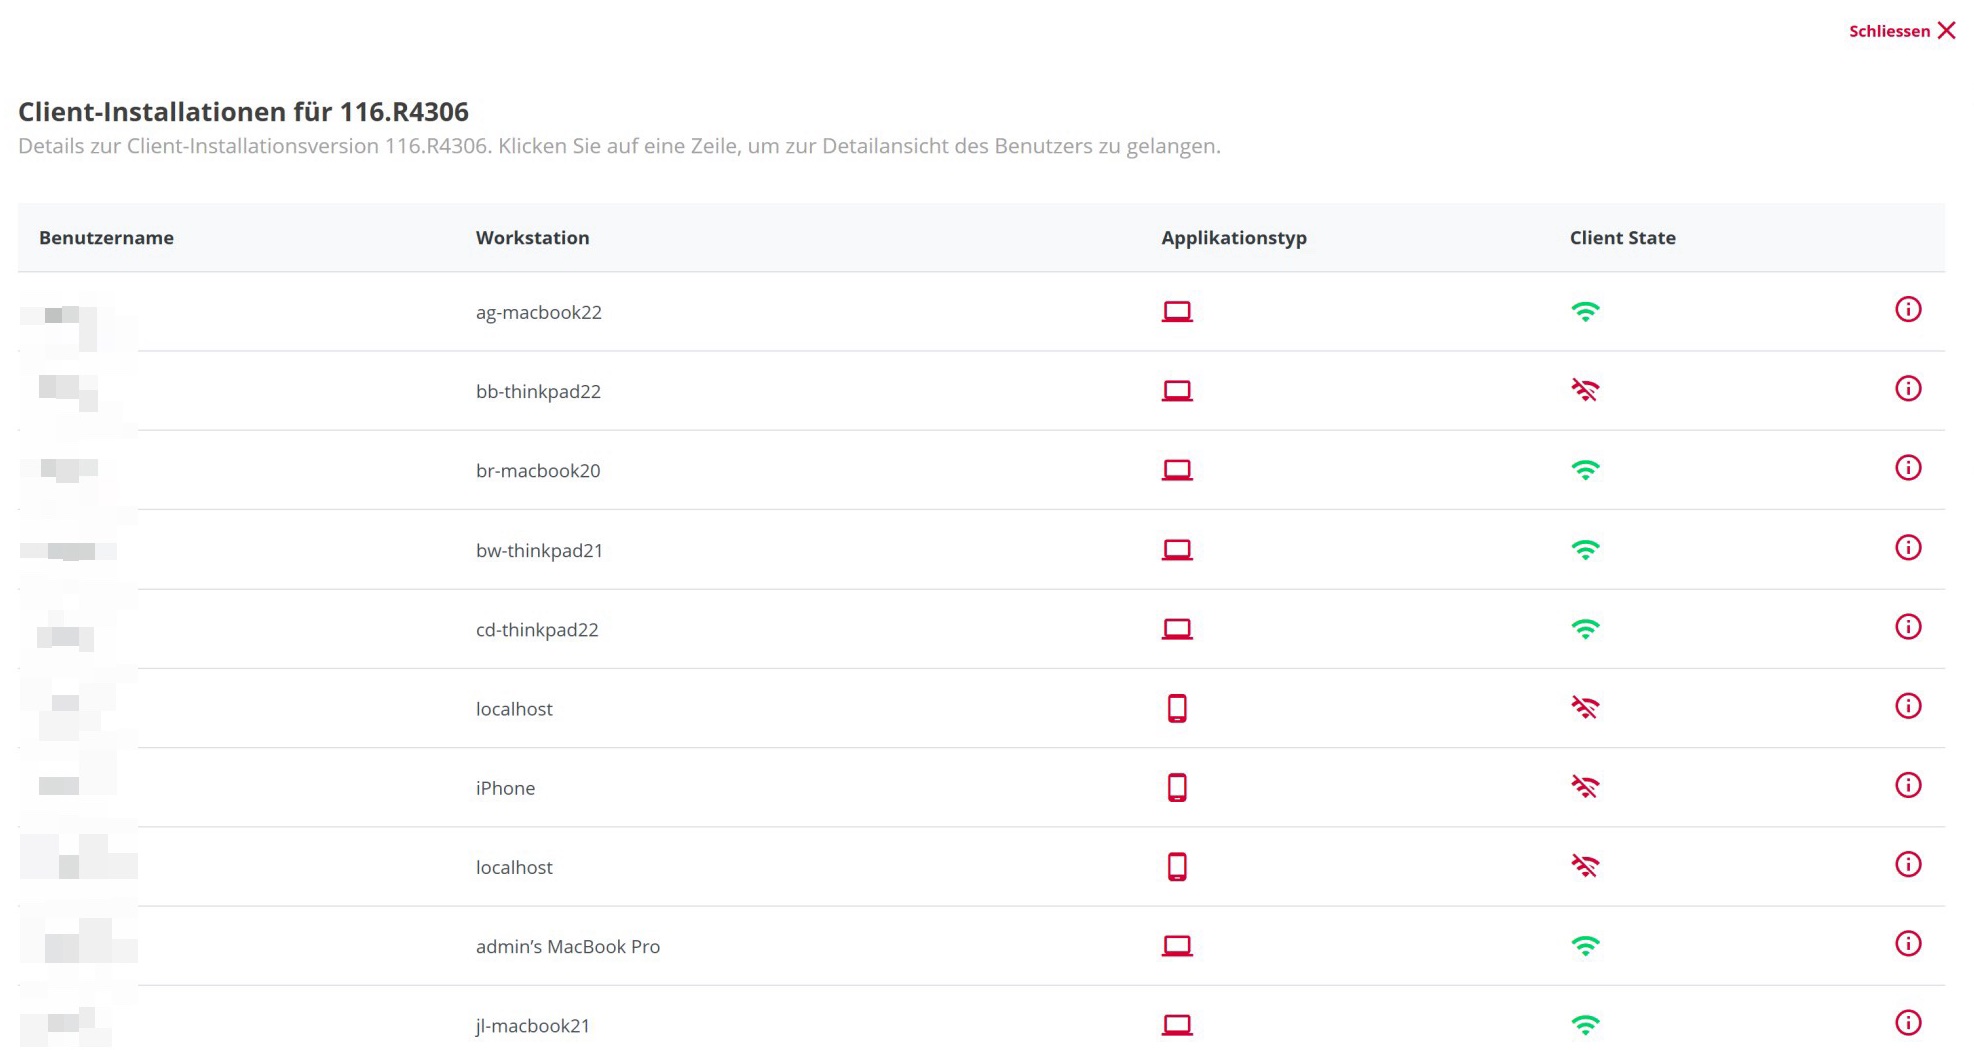Viewport: 1974px width, 1050px height.
Task: Click laptop icon in br-macbook20 row
Action: [x=1176, y=470]
